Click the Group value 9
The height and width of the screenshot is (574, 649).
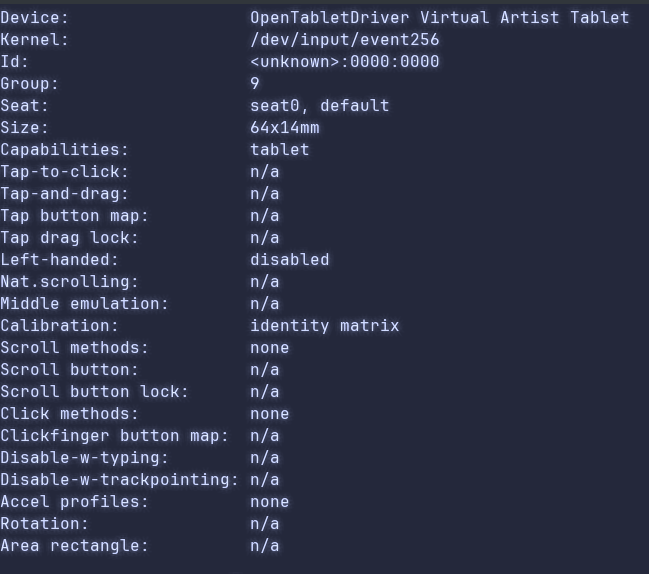(255, 84)
